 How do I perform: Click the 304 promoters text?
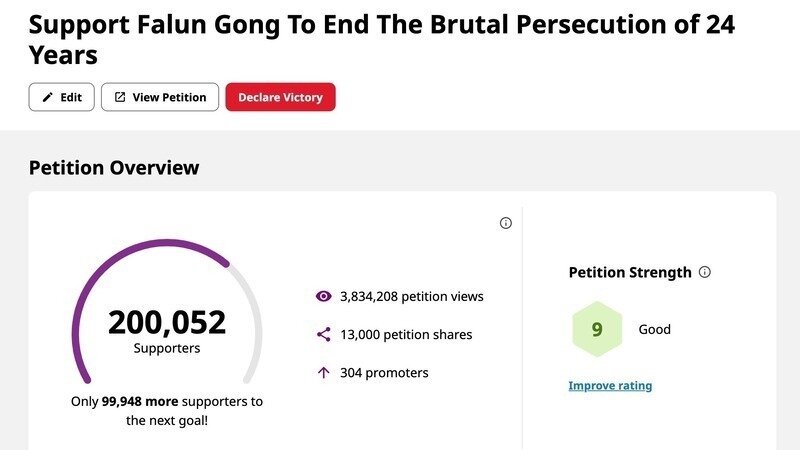click(384, 373)
